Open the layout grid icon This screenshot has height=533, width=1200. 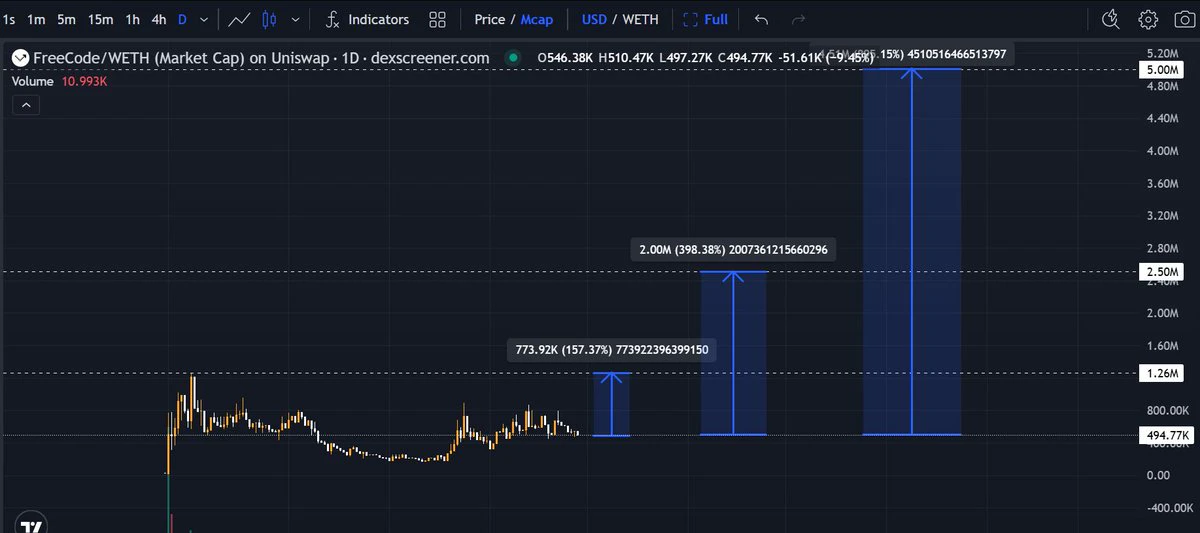[437, 19]
